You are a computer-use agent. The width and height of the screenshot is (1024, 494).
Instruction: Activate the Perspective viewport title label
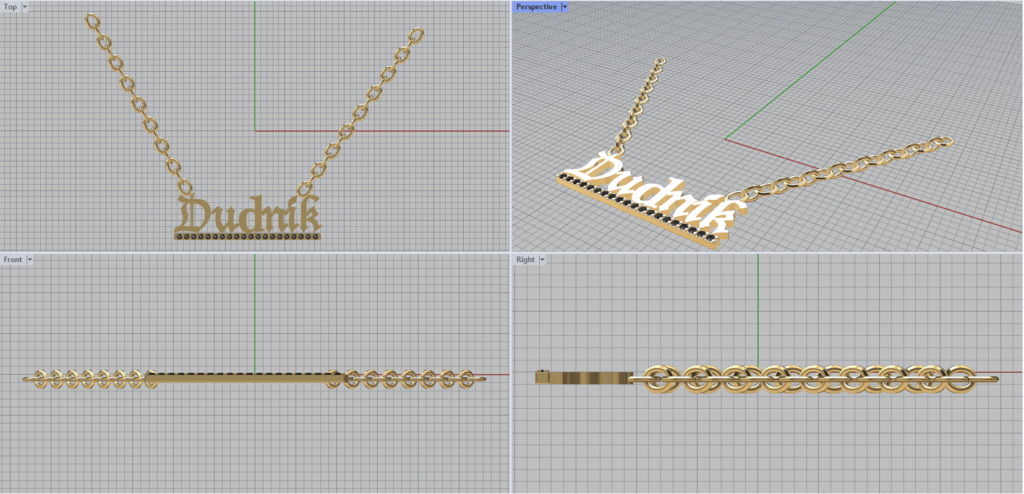click(536, 7)
